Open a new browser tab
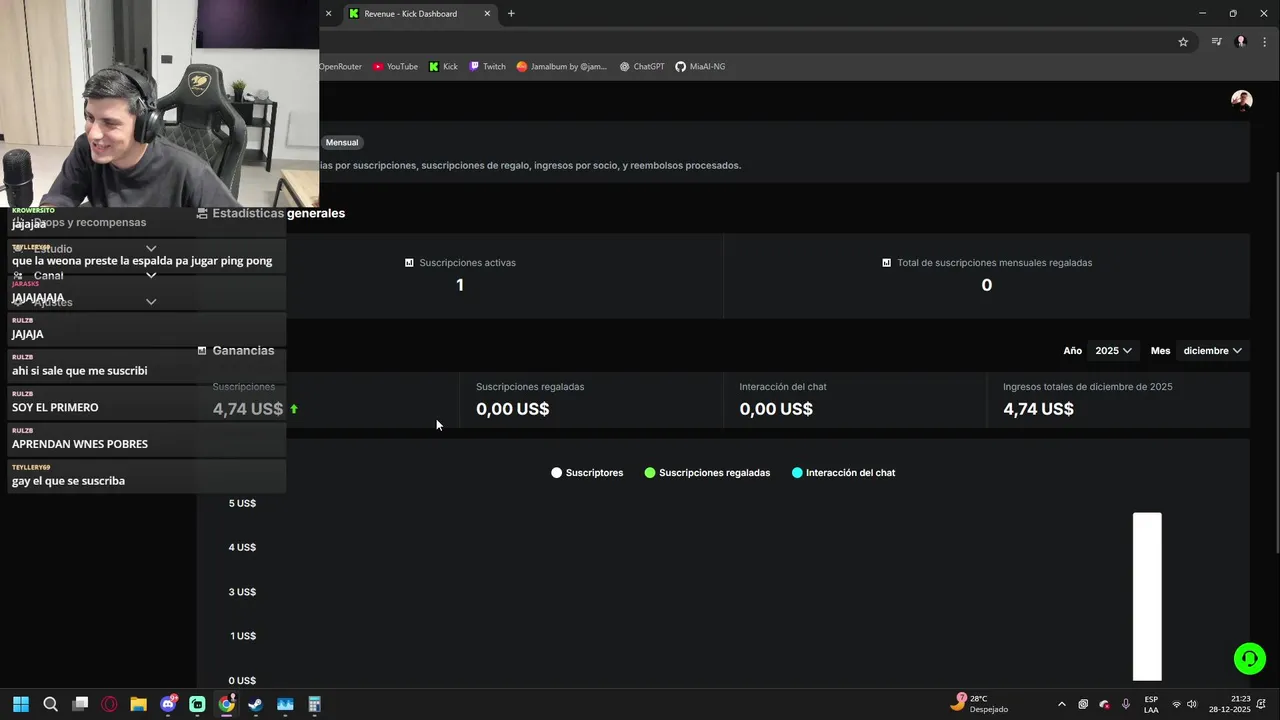Image resolution: width=1280 pixels, height=720 pixels. 511,14
